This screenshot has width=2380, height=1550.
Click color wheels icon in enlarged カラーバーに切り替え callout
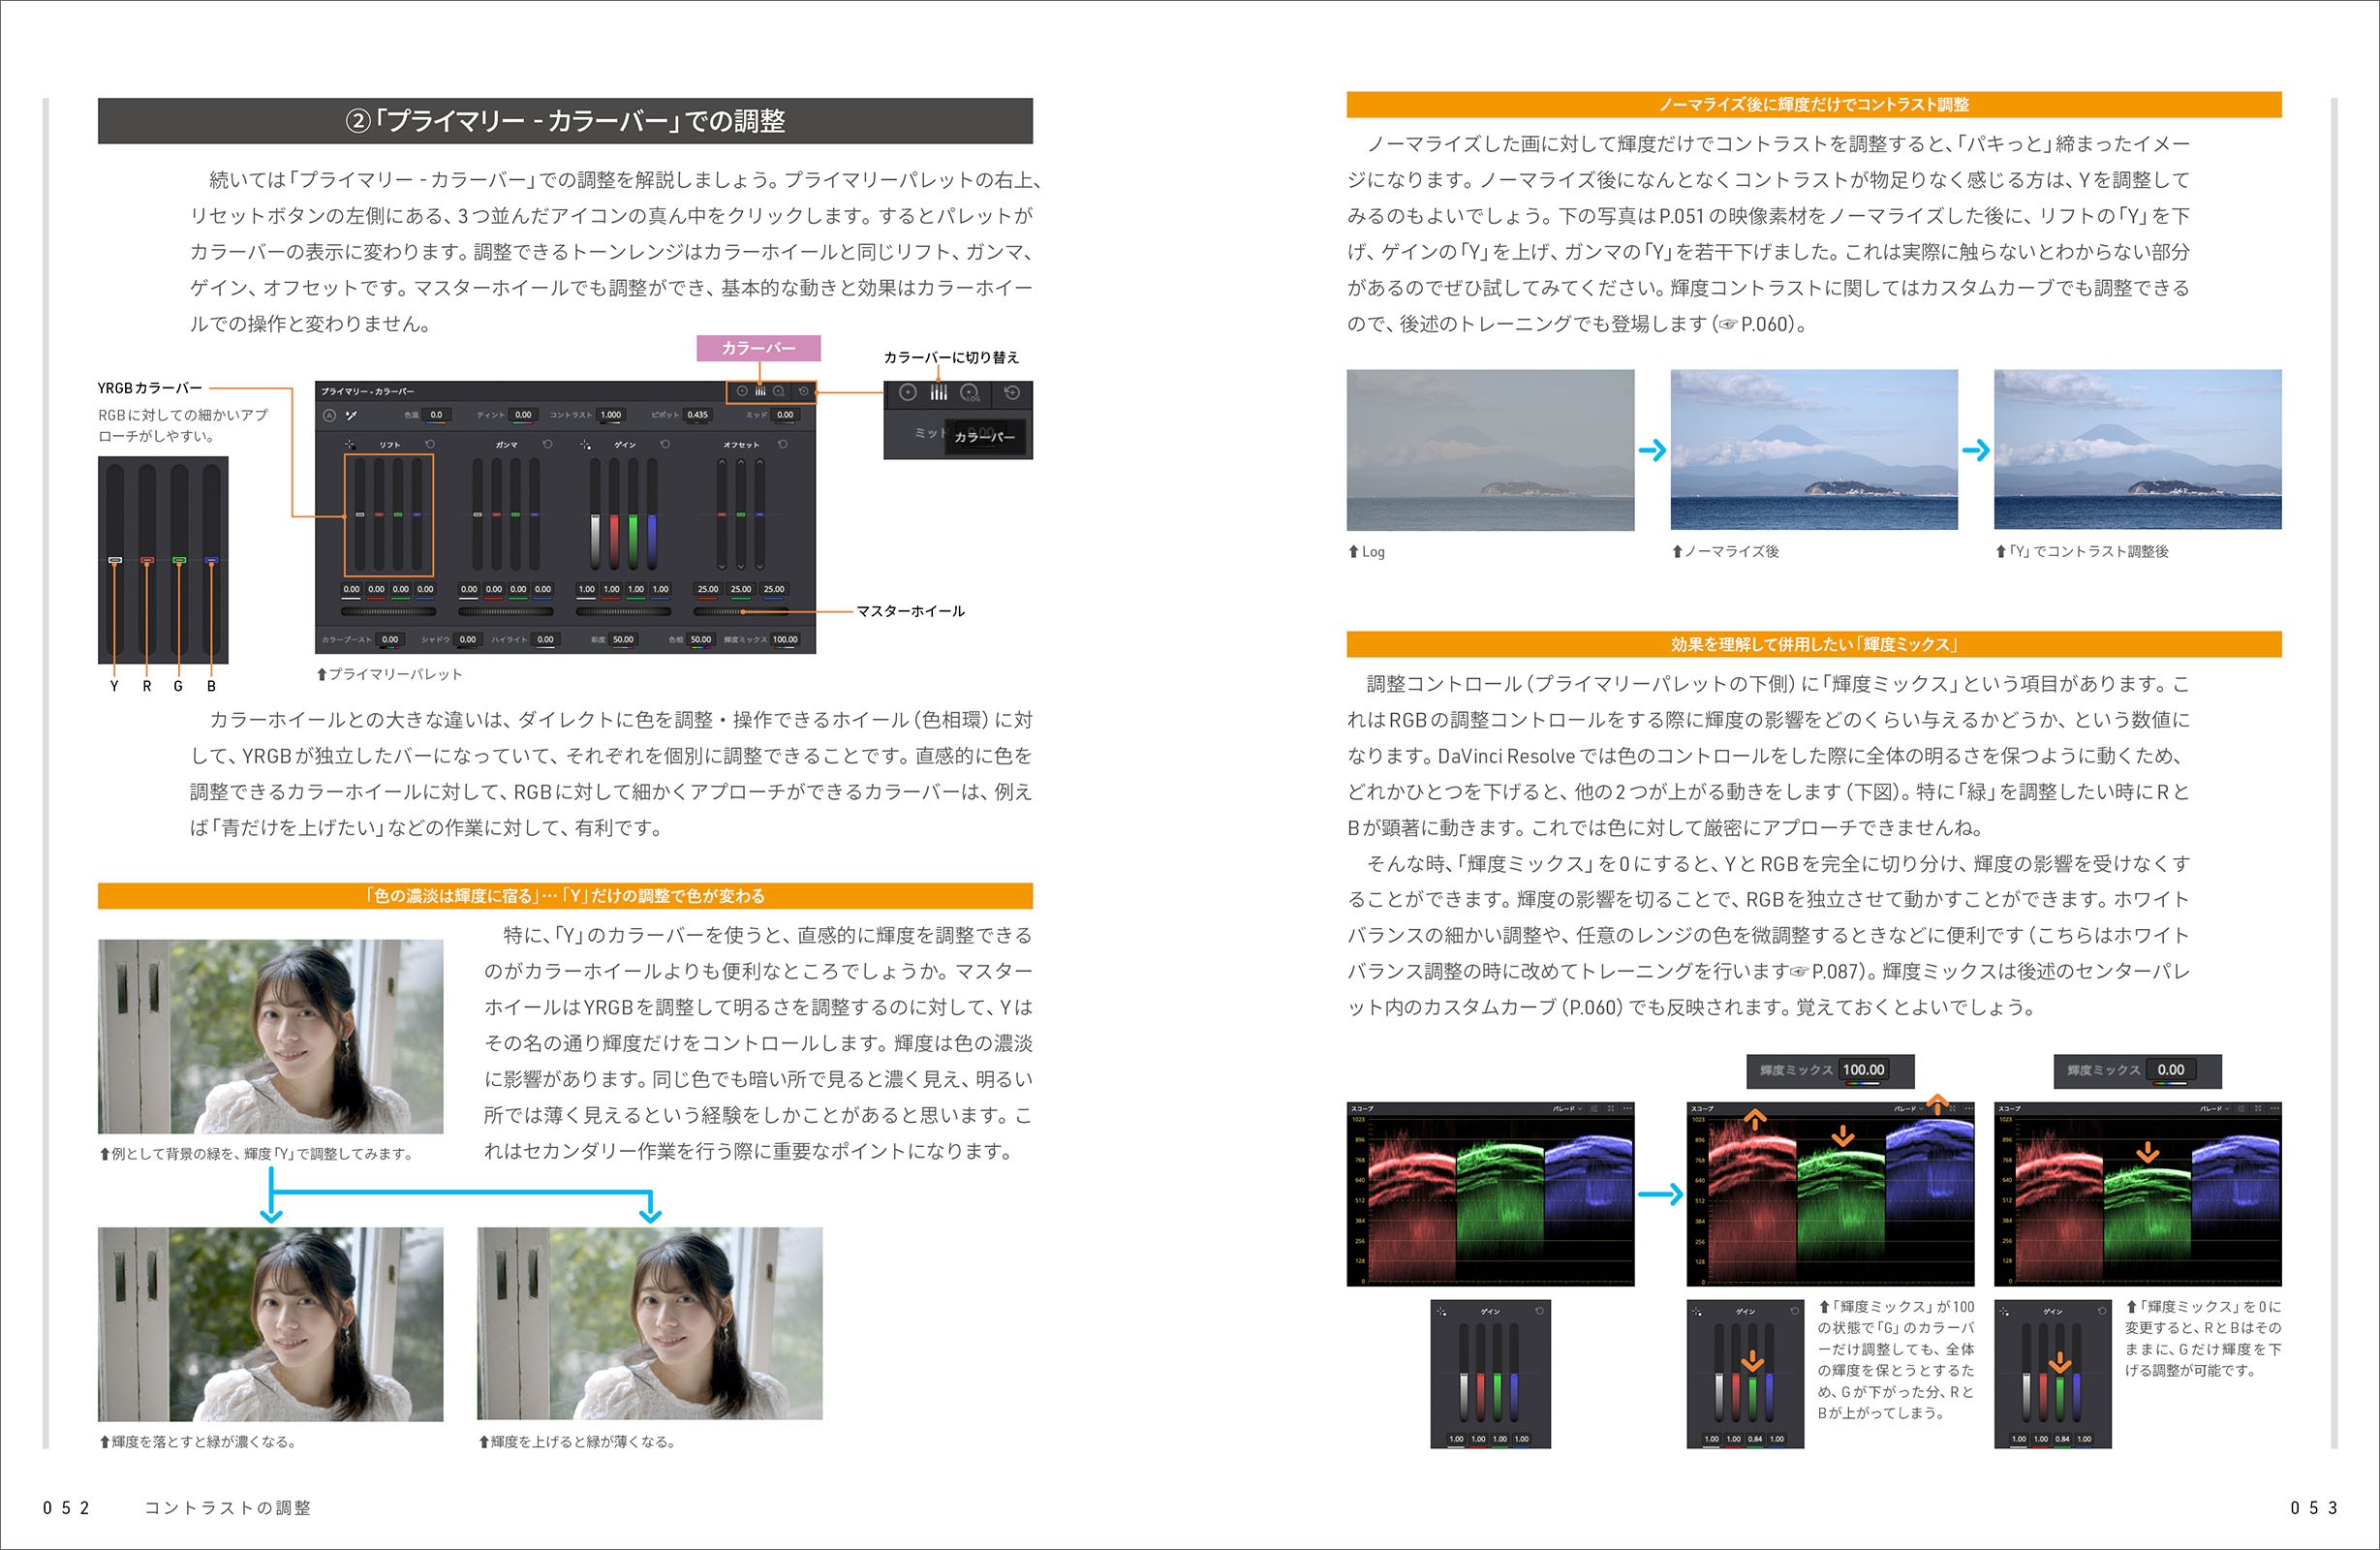[x=908, y=393]
